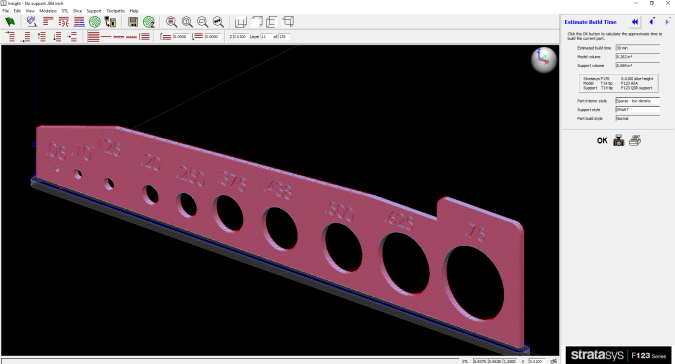Image resolution: width=675 pixels, height=364 pixels.
Task: Click the right arrow in the panel header
Action: [x=667, y=22]
